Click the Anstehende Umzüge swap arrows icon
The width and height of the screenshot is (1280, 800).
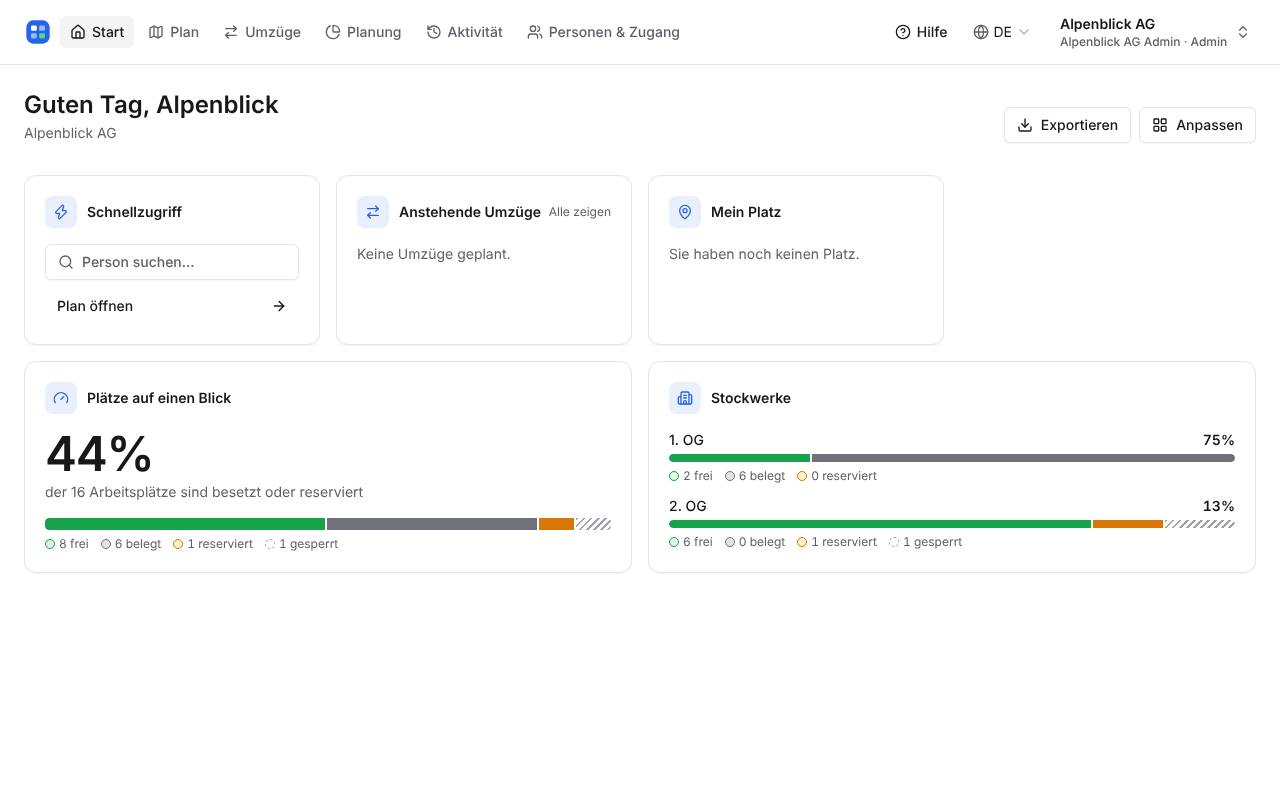[373, 212]
